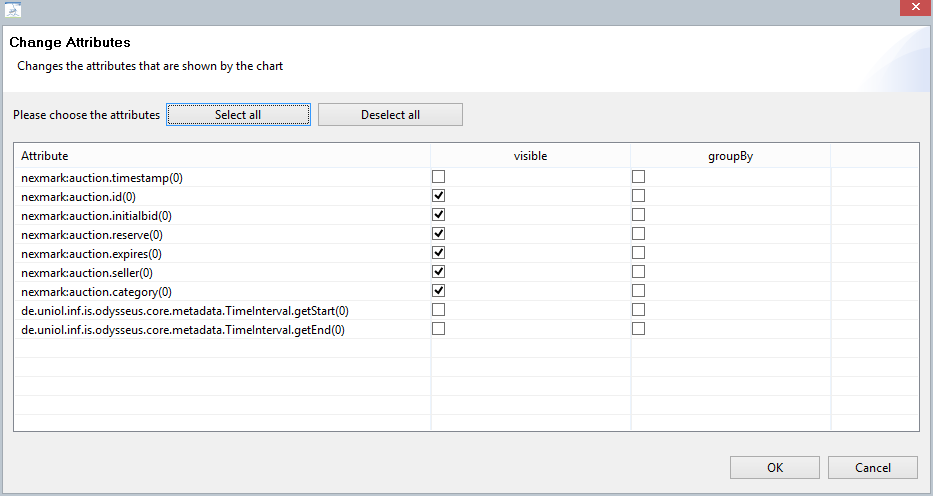933x496 pixels.
Task: Check groupBy for nexmark:auction.seller(0)
Action: (638, 272)
